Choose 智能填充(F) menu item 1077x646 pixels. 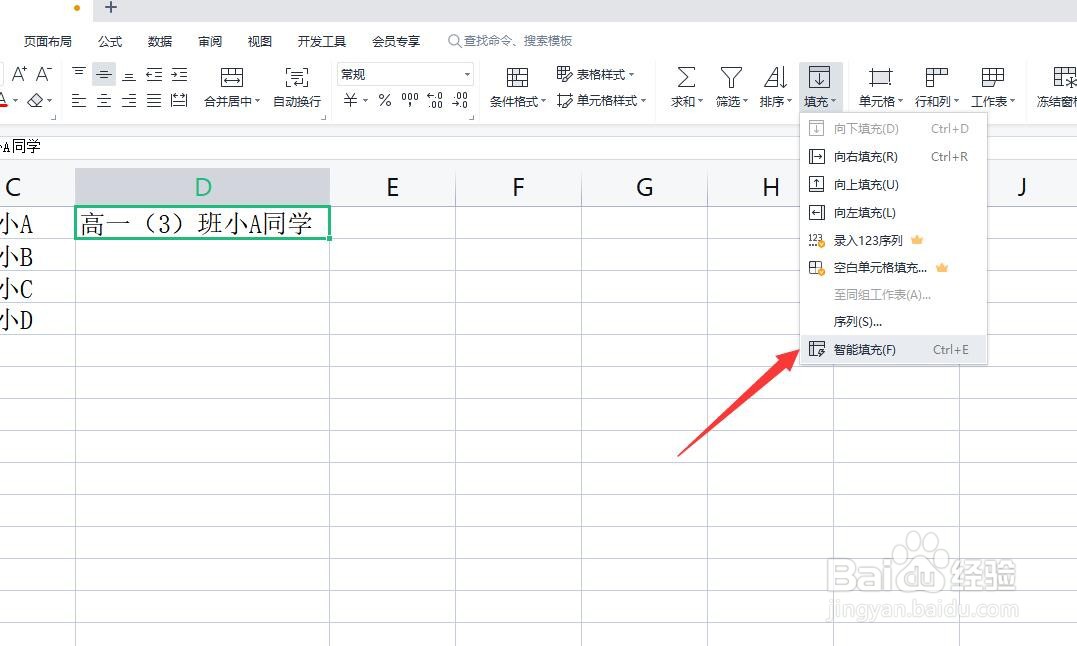[x=894, y=349]
